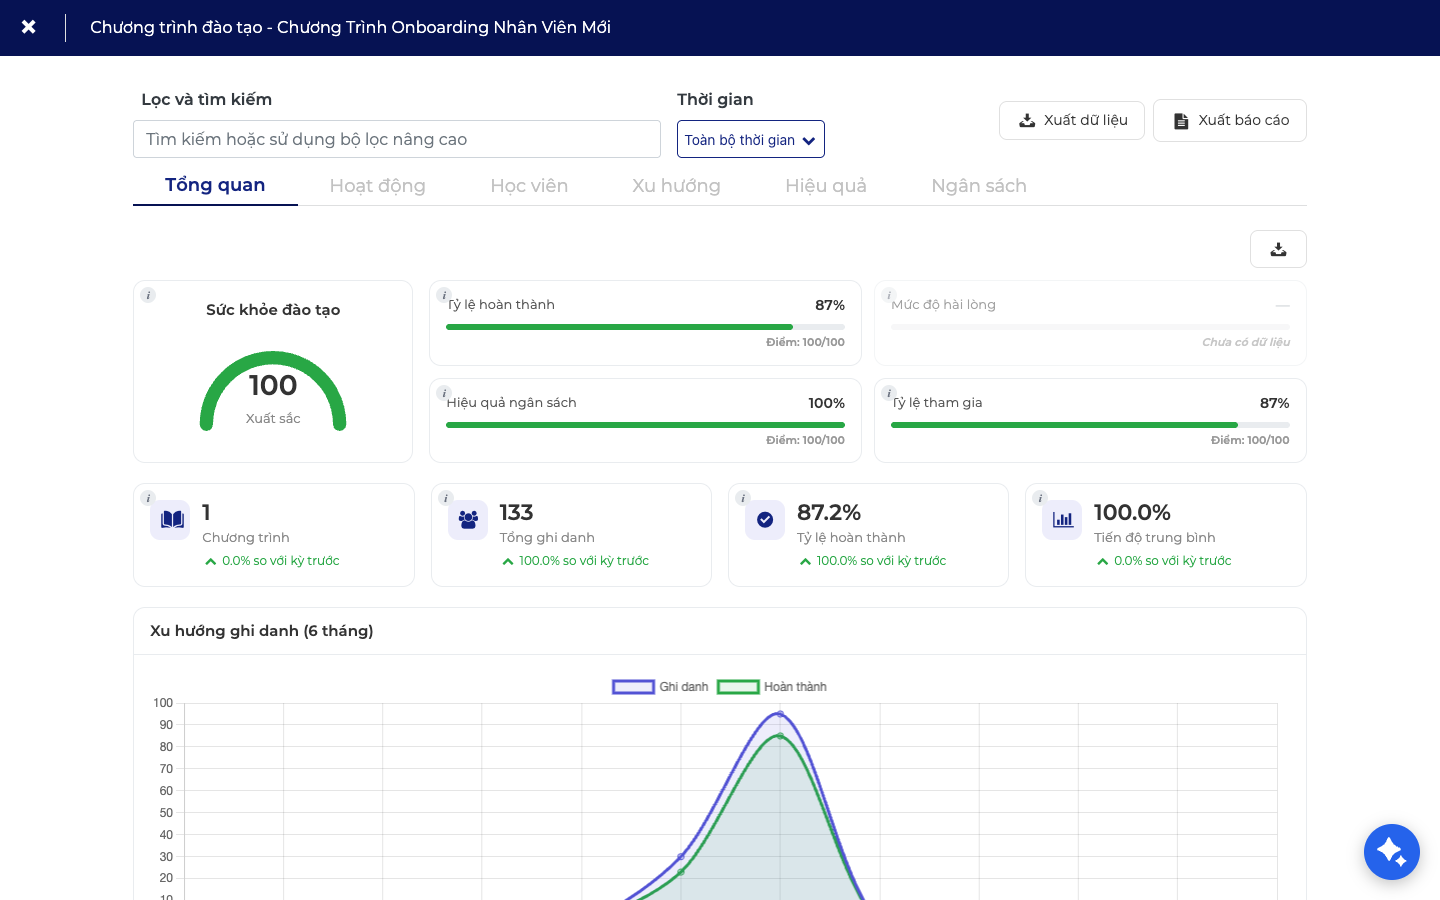
Task: Click the Xuất dữ liệu button
Action: 1072,120
